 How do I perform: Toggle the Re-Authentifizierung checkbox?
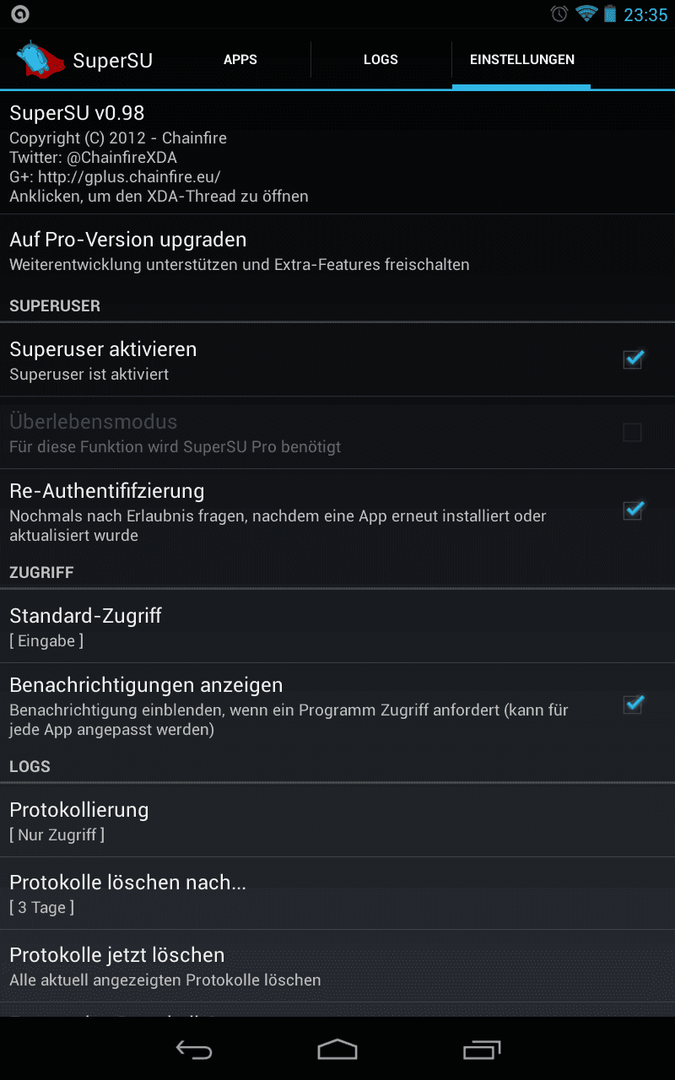(x=633, y=510)
